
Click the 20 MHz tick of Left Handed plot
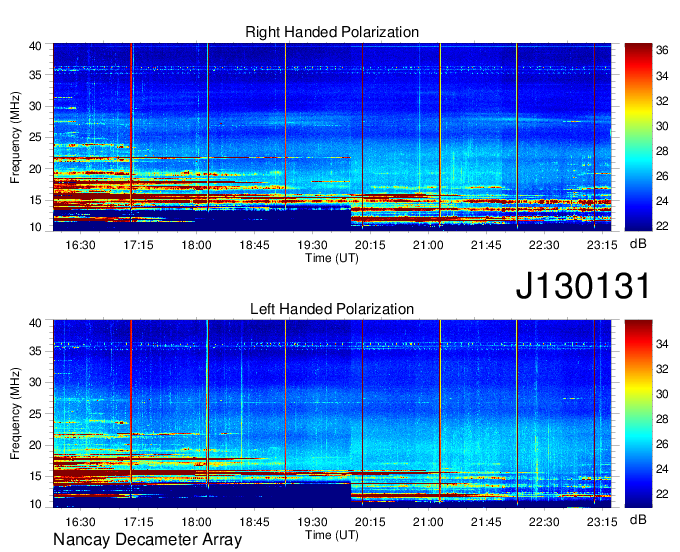35,445
